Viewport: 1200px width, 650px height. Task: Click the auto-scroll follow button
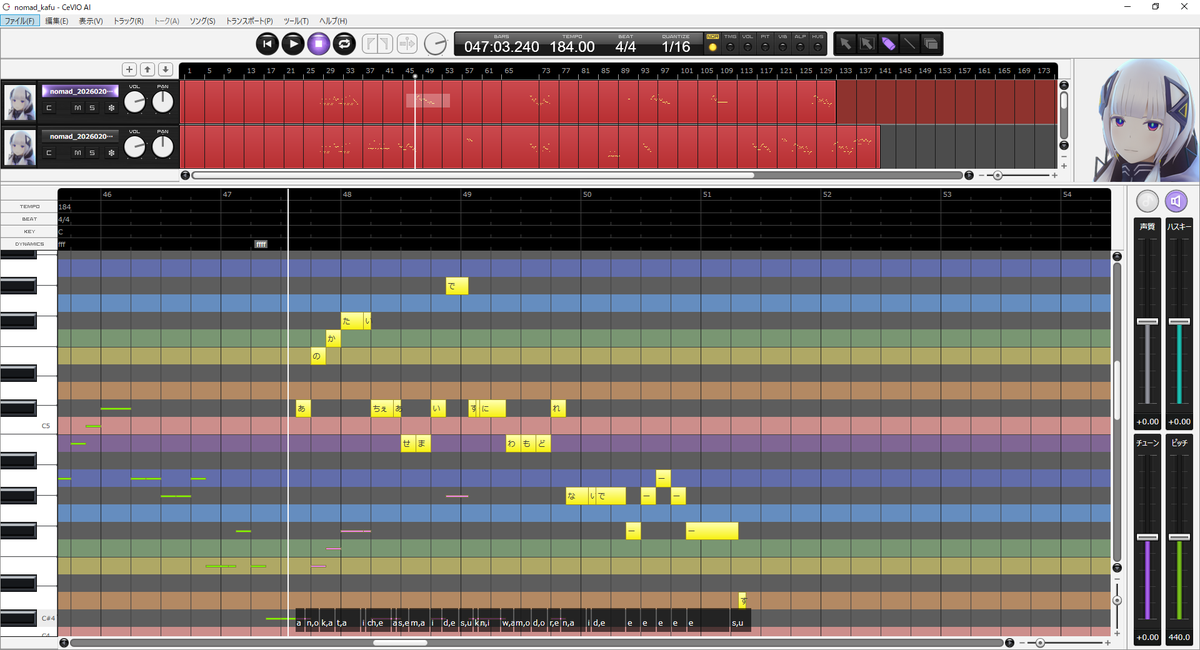point(407,43)
